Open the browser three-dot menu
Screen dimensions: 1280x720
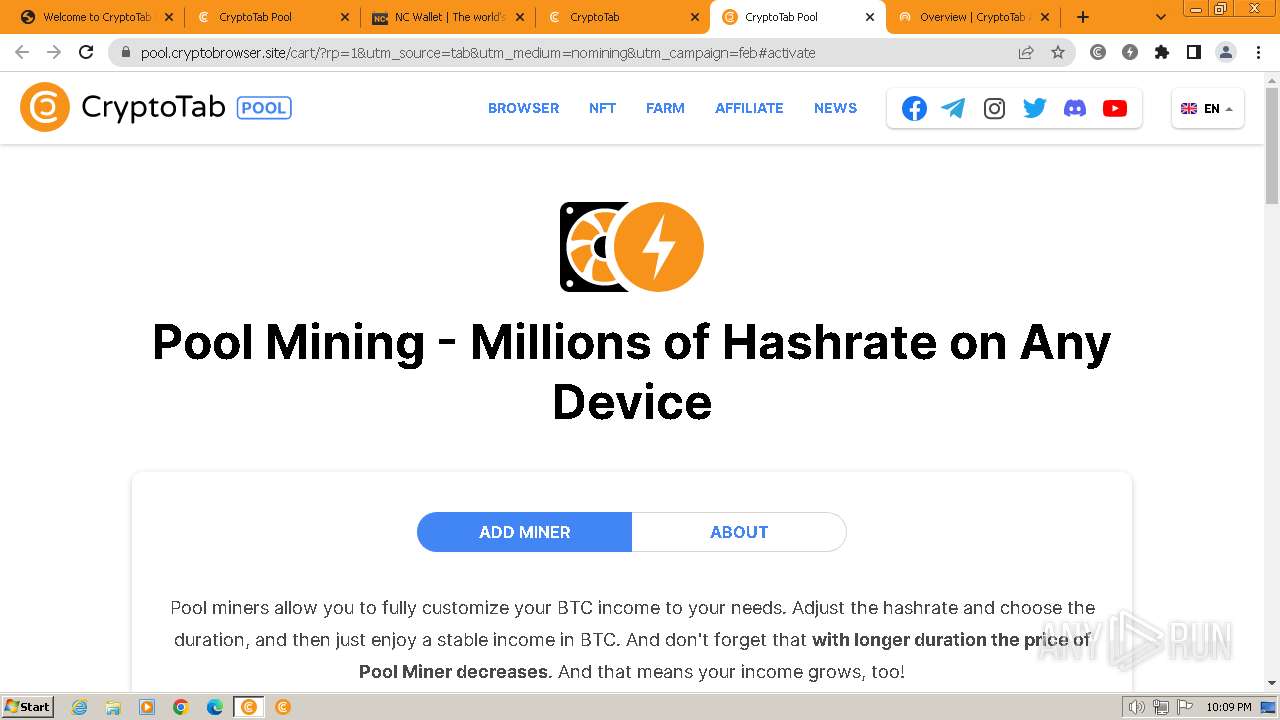[x=1258, y=52]
